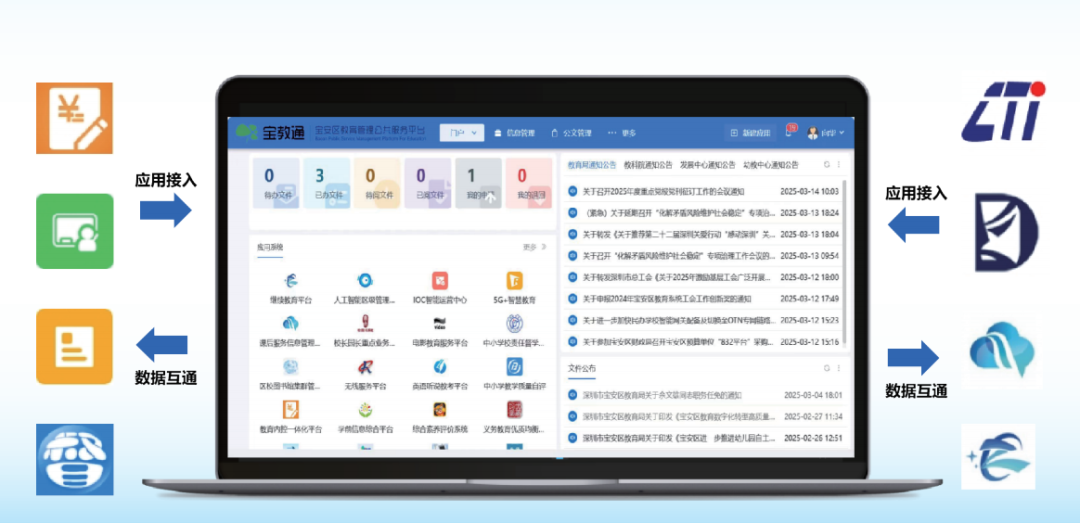
Task: Click the refresh icon in the notice panel
Action: point(826,165)
